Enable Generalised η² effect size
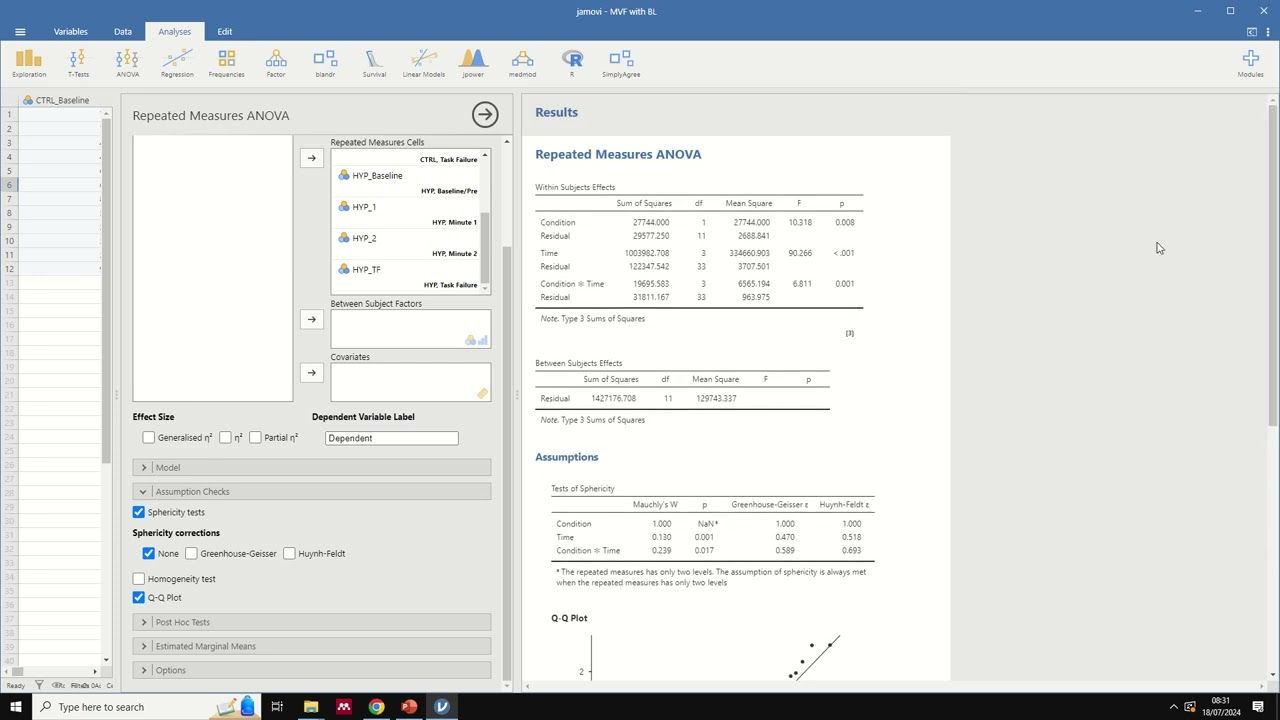This screenshot has width=1280, height=720. click(149, 437)
